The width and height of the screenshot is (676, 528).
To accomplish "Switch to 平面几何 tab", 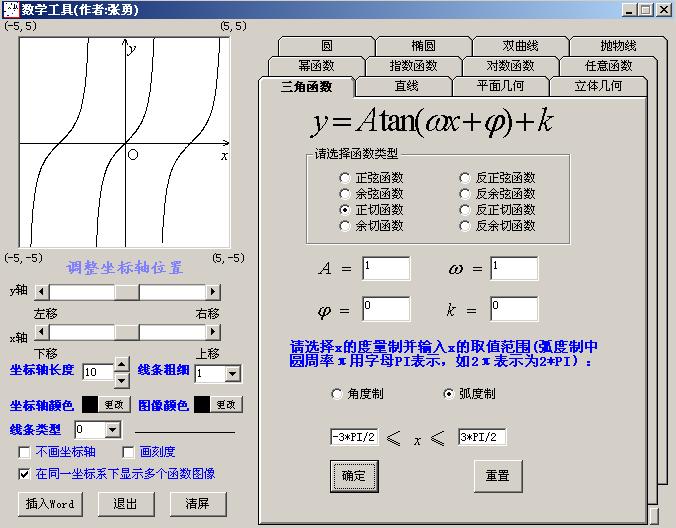I will tap(501, 86).
